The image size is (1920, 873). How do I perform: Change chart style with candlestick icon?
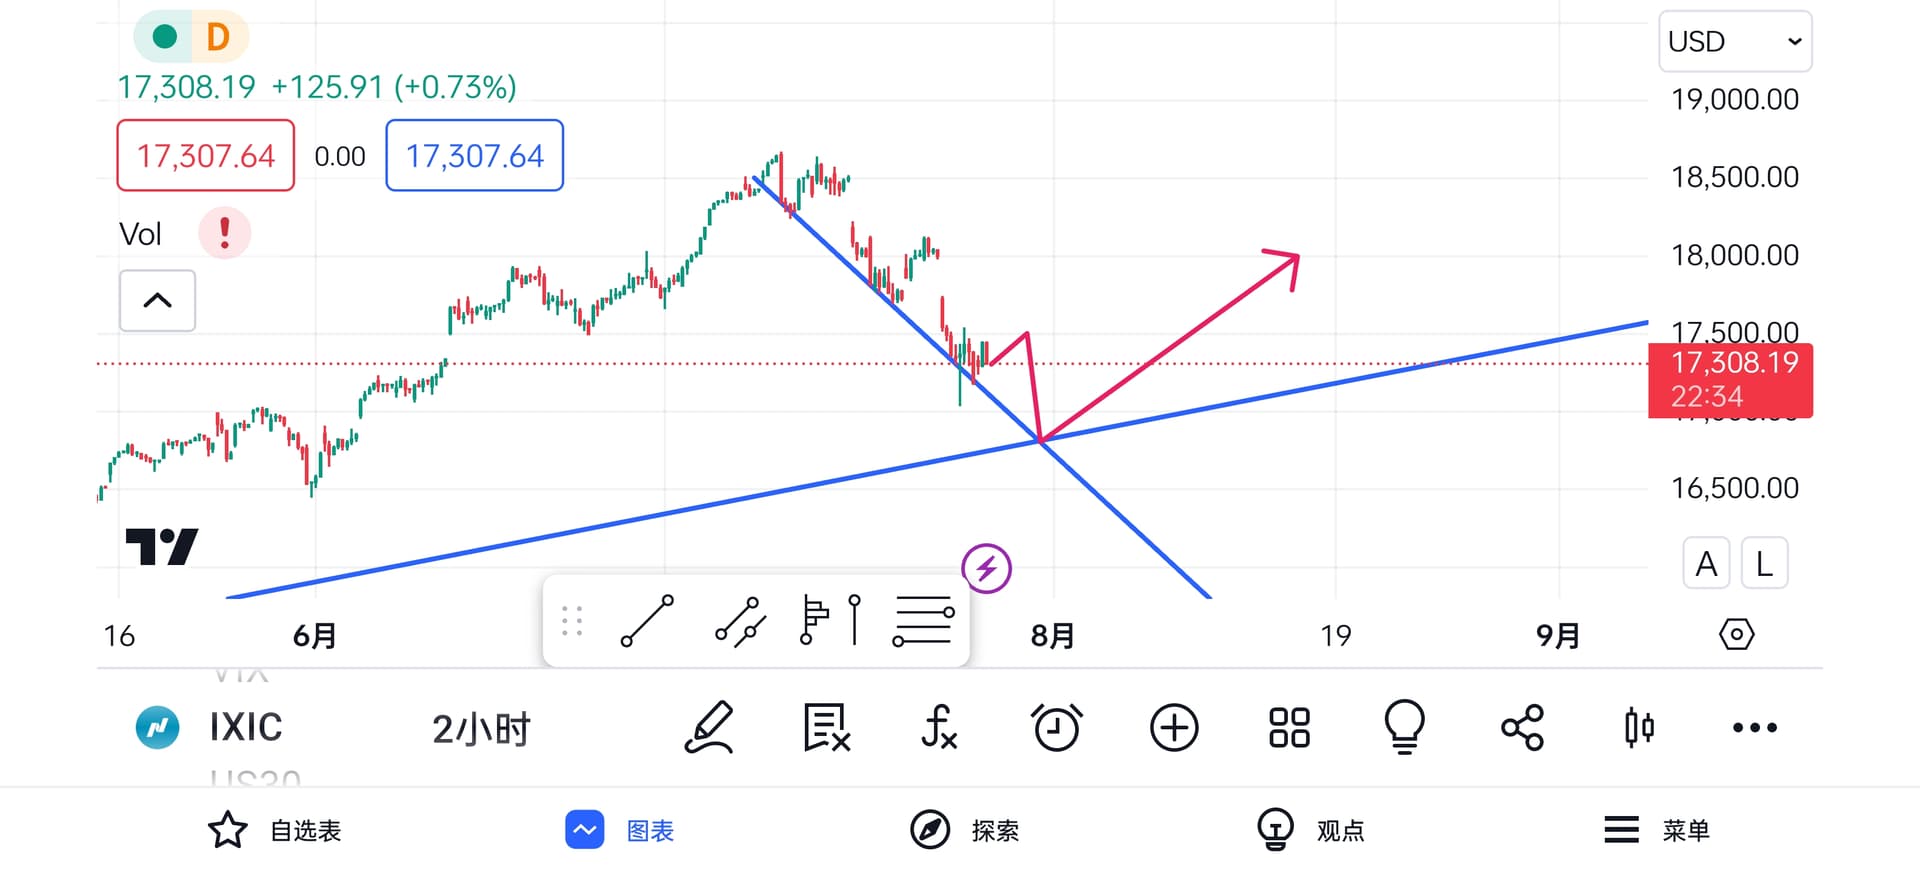1639,727
